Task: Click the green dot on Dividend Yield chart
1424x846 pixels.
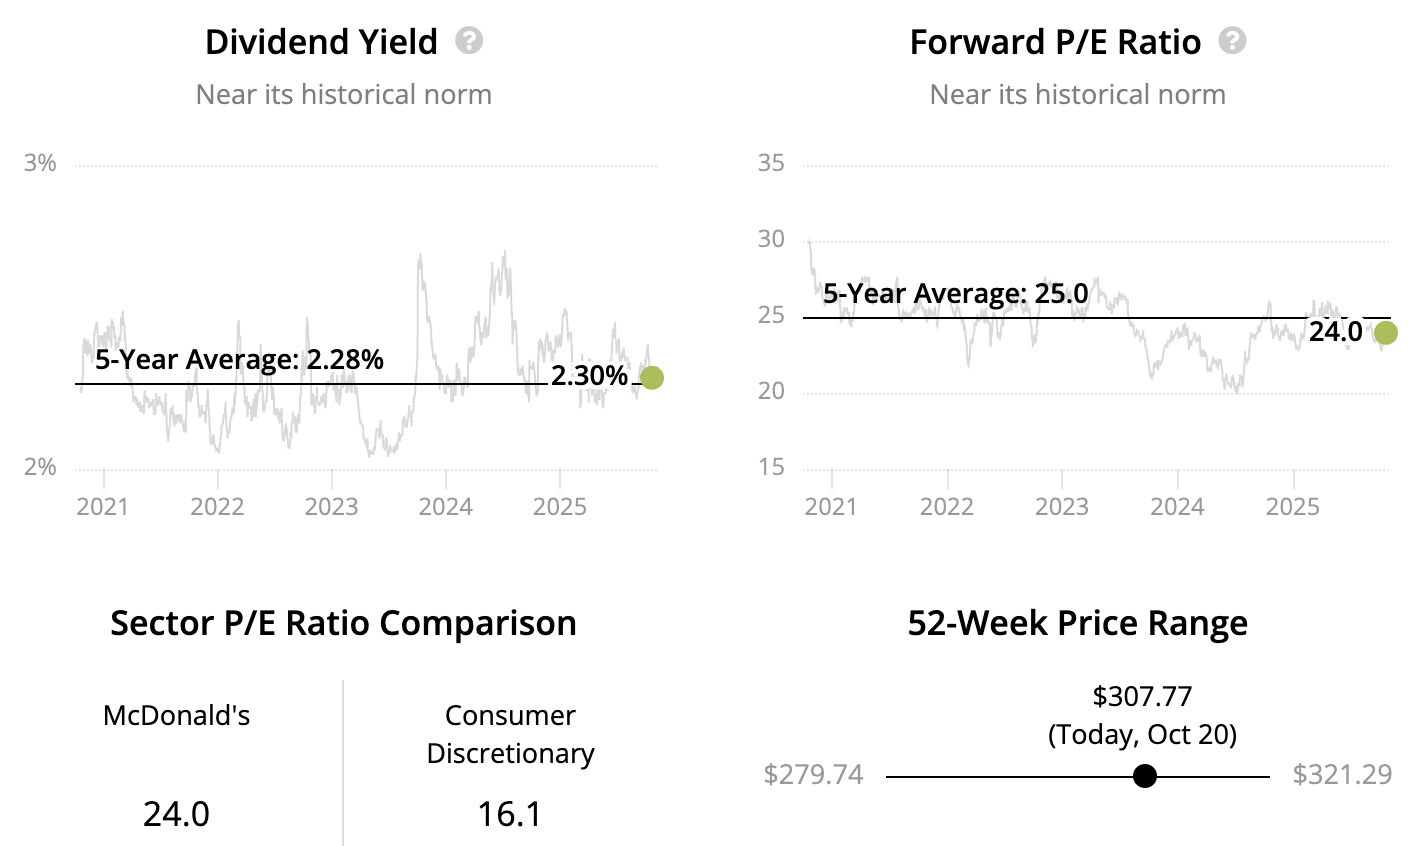Action: pyautogui.click(x=651, y=377)
